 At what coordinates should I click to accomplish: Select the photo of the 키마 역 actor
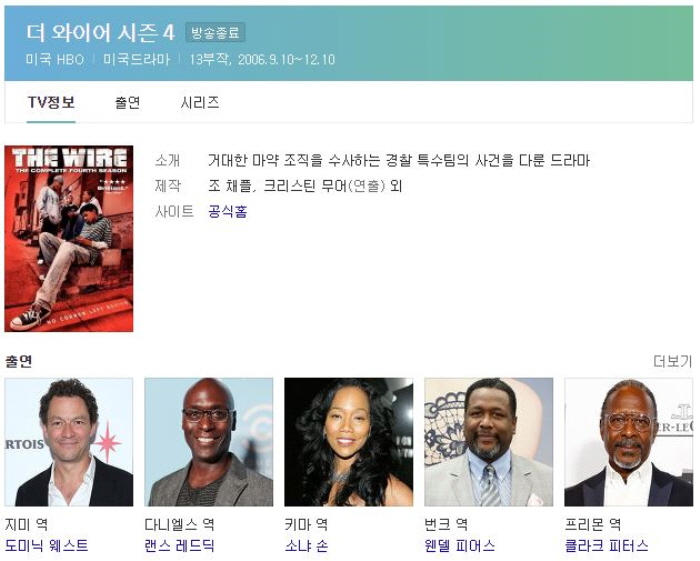(349, 442)
